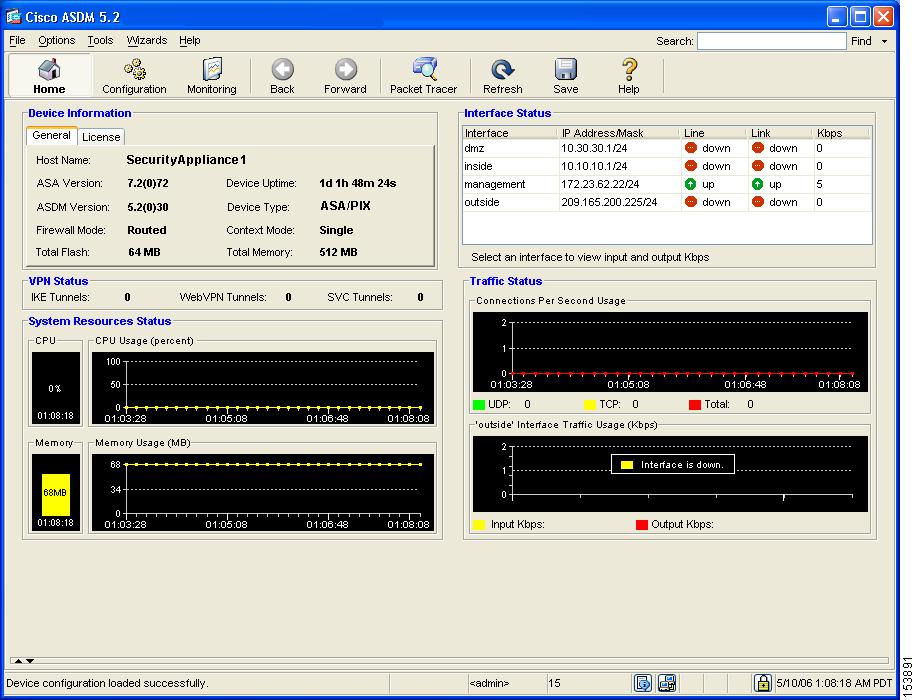Click dmz Link down status icon
917x700 pixels.
757,148
